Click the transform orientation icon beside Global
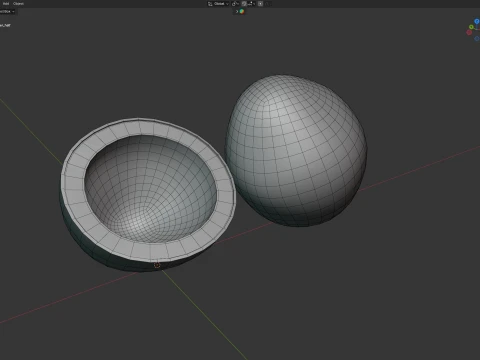 pyautogui.click(x=210, y=4)
